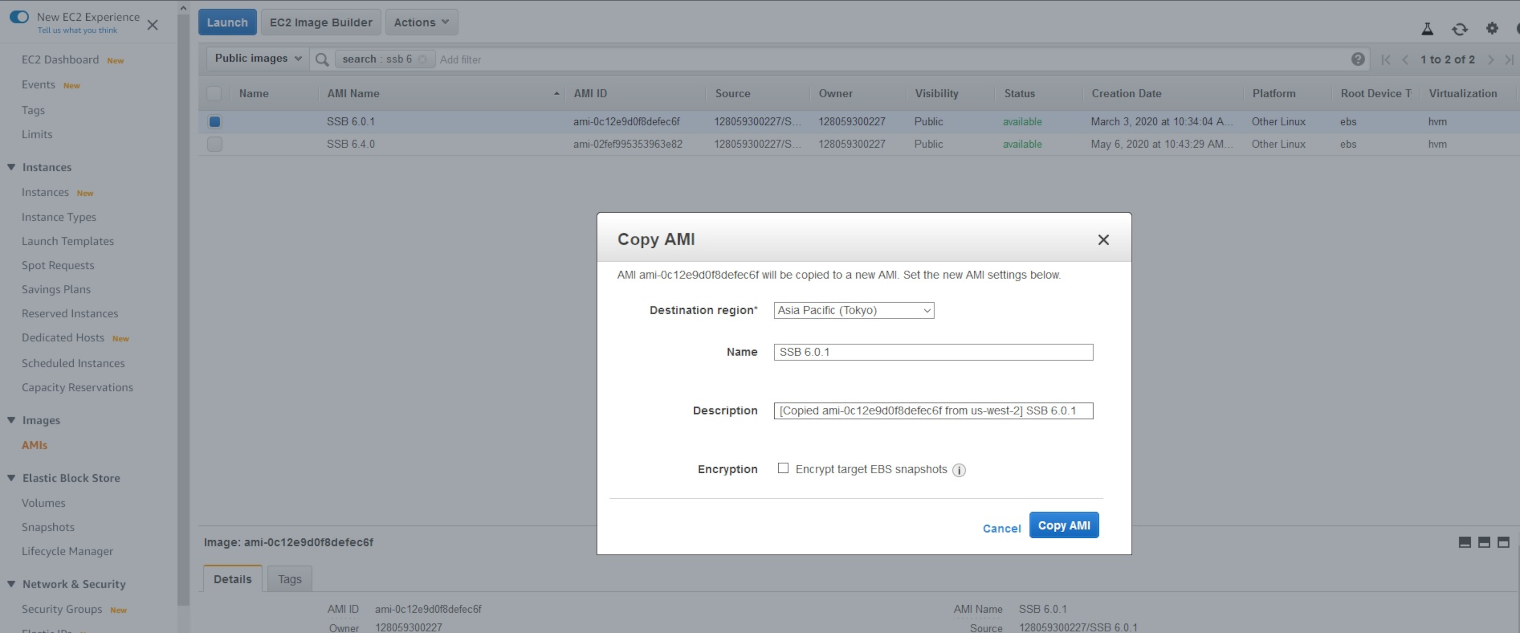Close the Copy AMI dialog with X

(1103, 240)
